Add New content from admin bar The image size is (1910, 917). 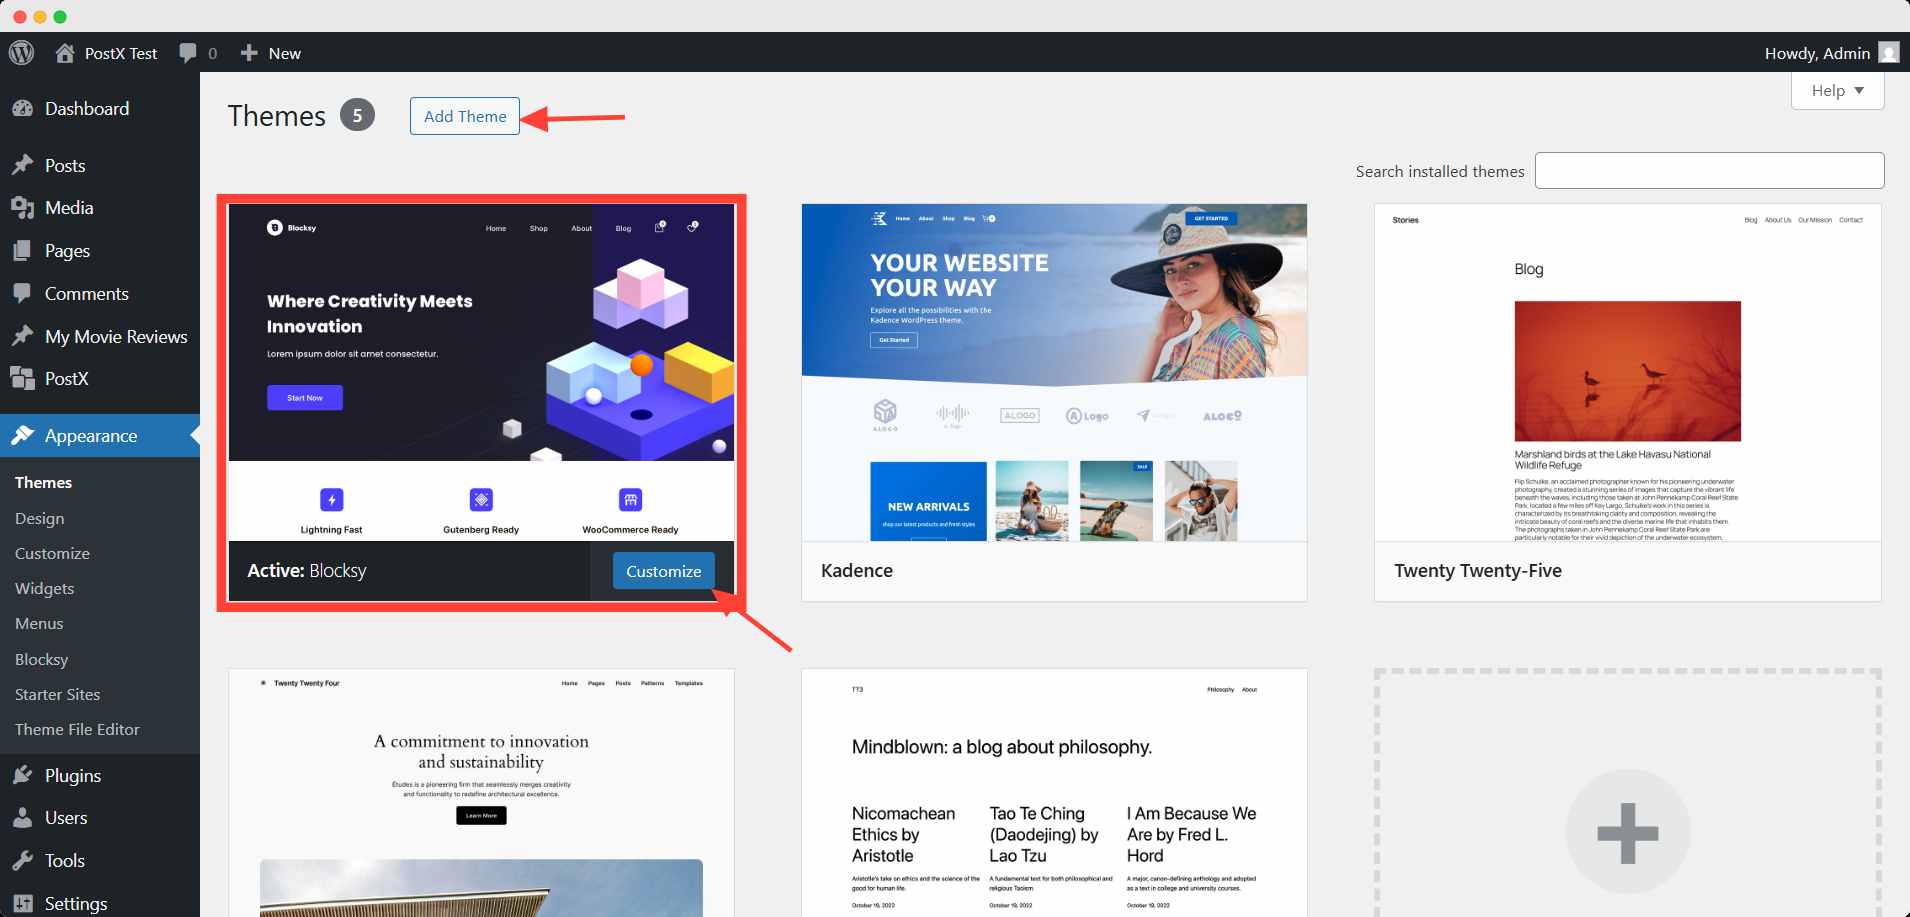click(x=249, y=53)
